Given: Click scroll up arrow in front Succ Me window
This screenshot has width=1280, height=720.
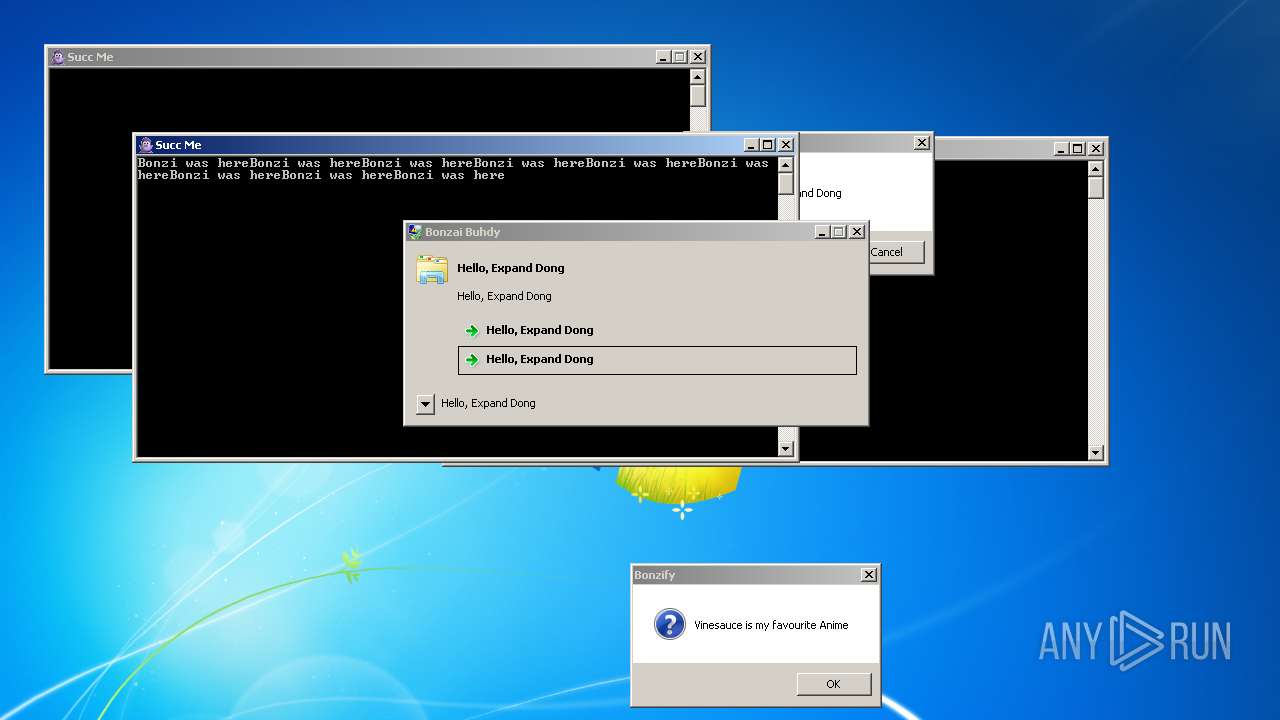Looking at the screenshot, I should click(x=786, y=165).
